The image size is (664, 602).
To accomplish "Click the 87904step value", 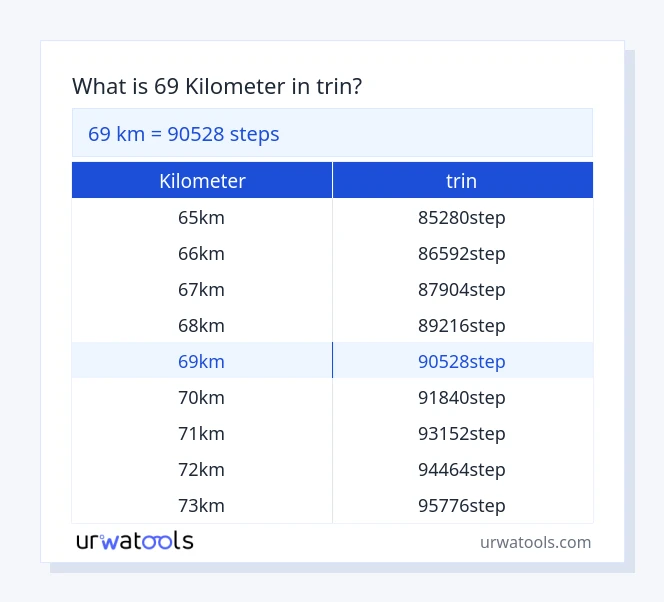I will tap(462, 289).
